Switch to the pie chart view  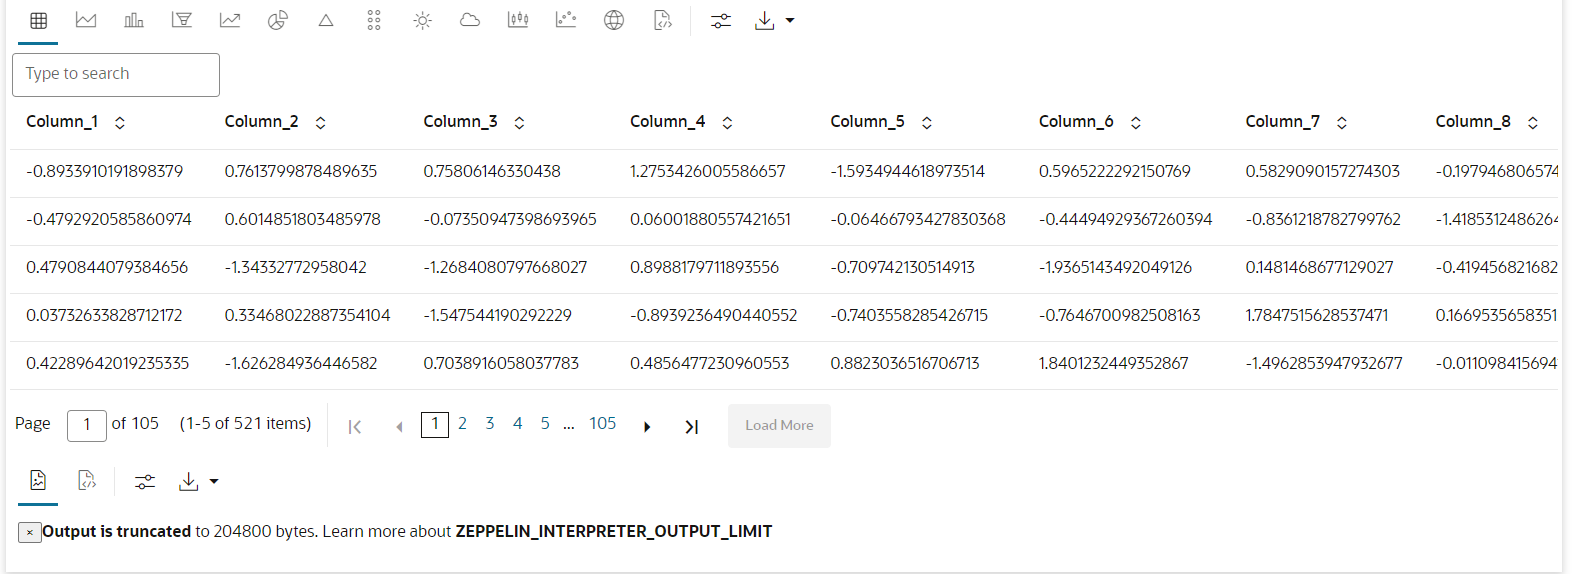click(278, 20)
